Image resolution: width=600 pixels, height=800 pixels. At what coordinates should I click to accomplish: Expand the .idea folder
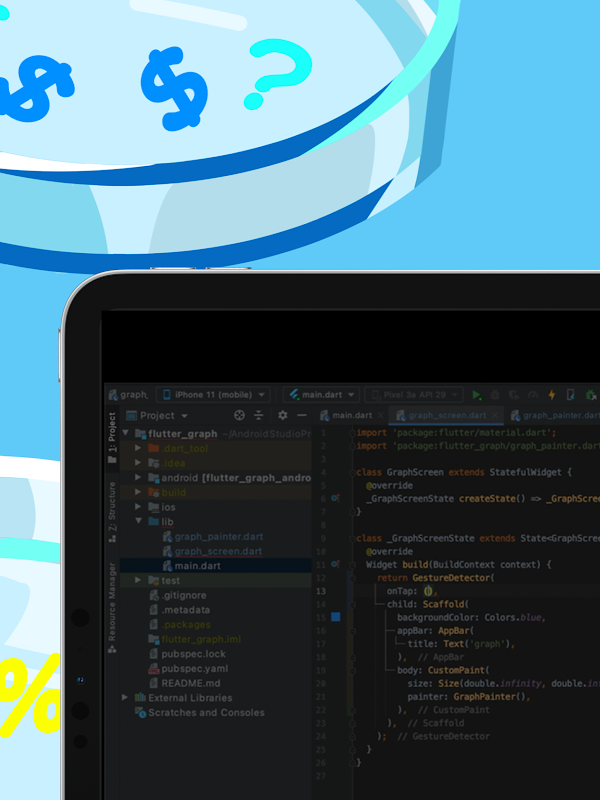138,463
